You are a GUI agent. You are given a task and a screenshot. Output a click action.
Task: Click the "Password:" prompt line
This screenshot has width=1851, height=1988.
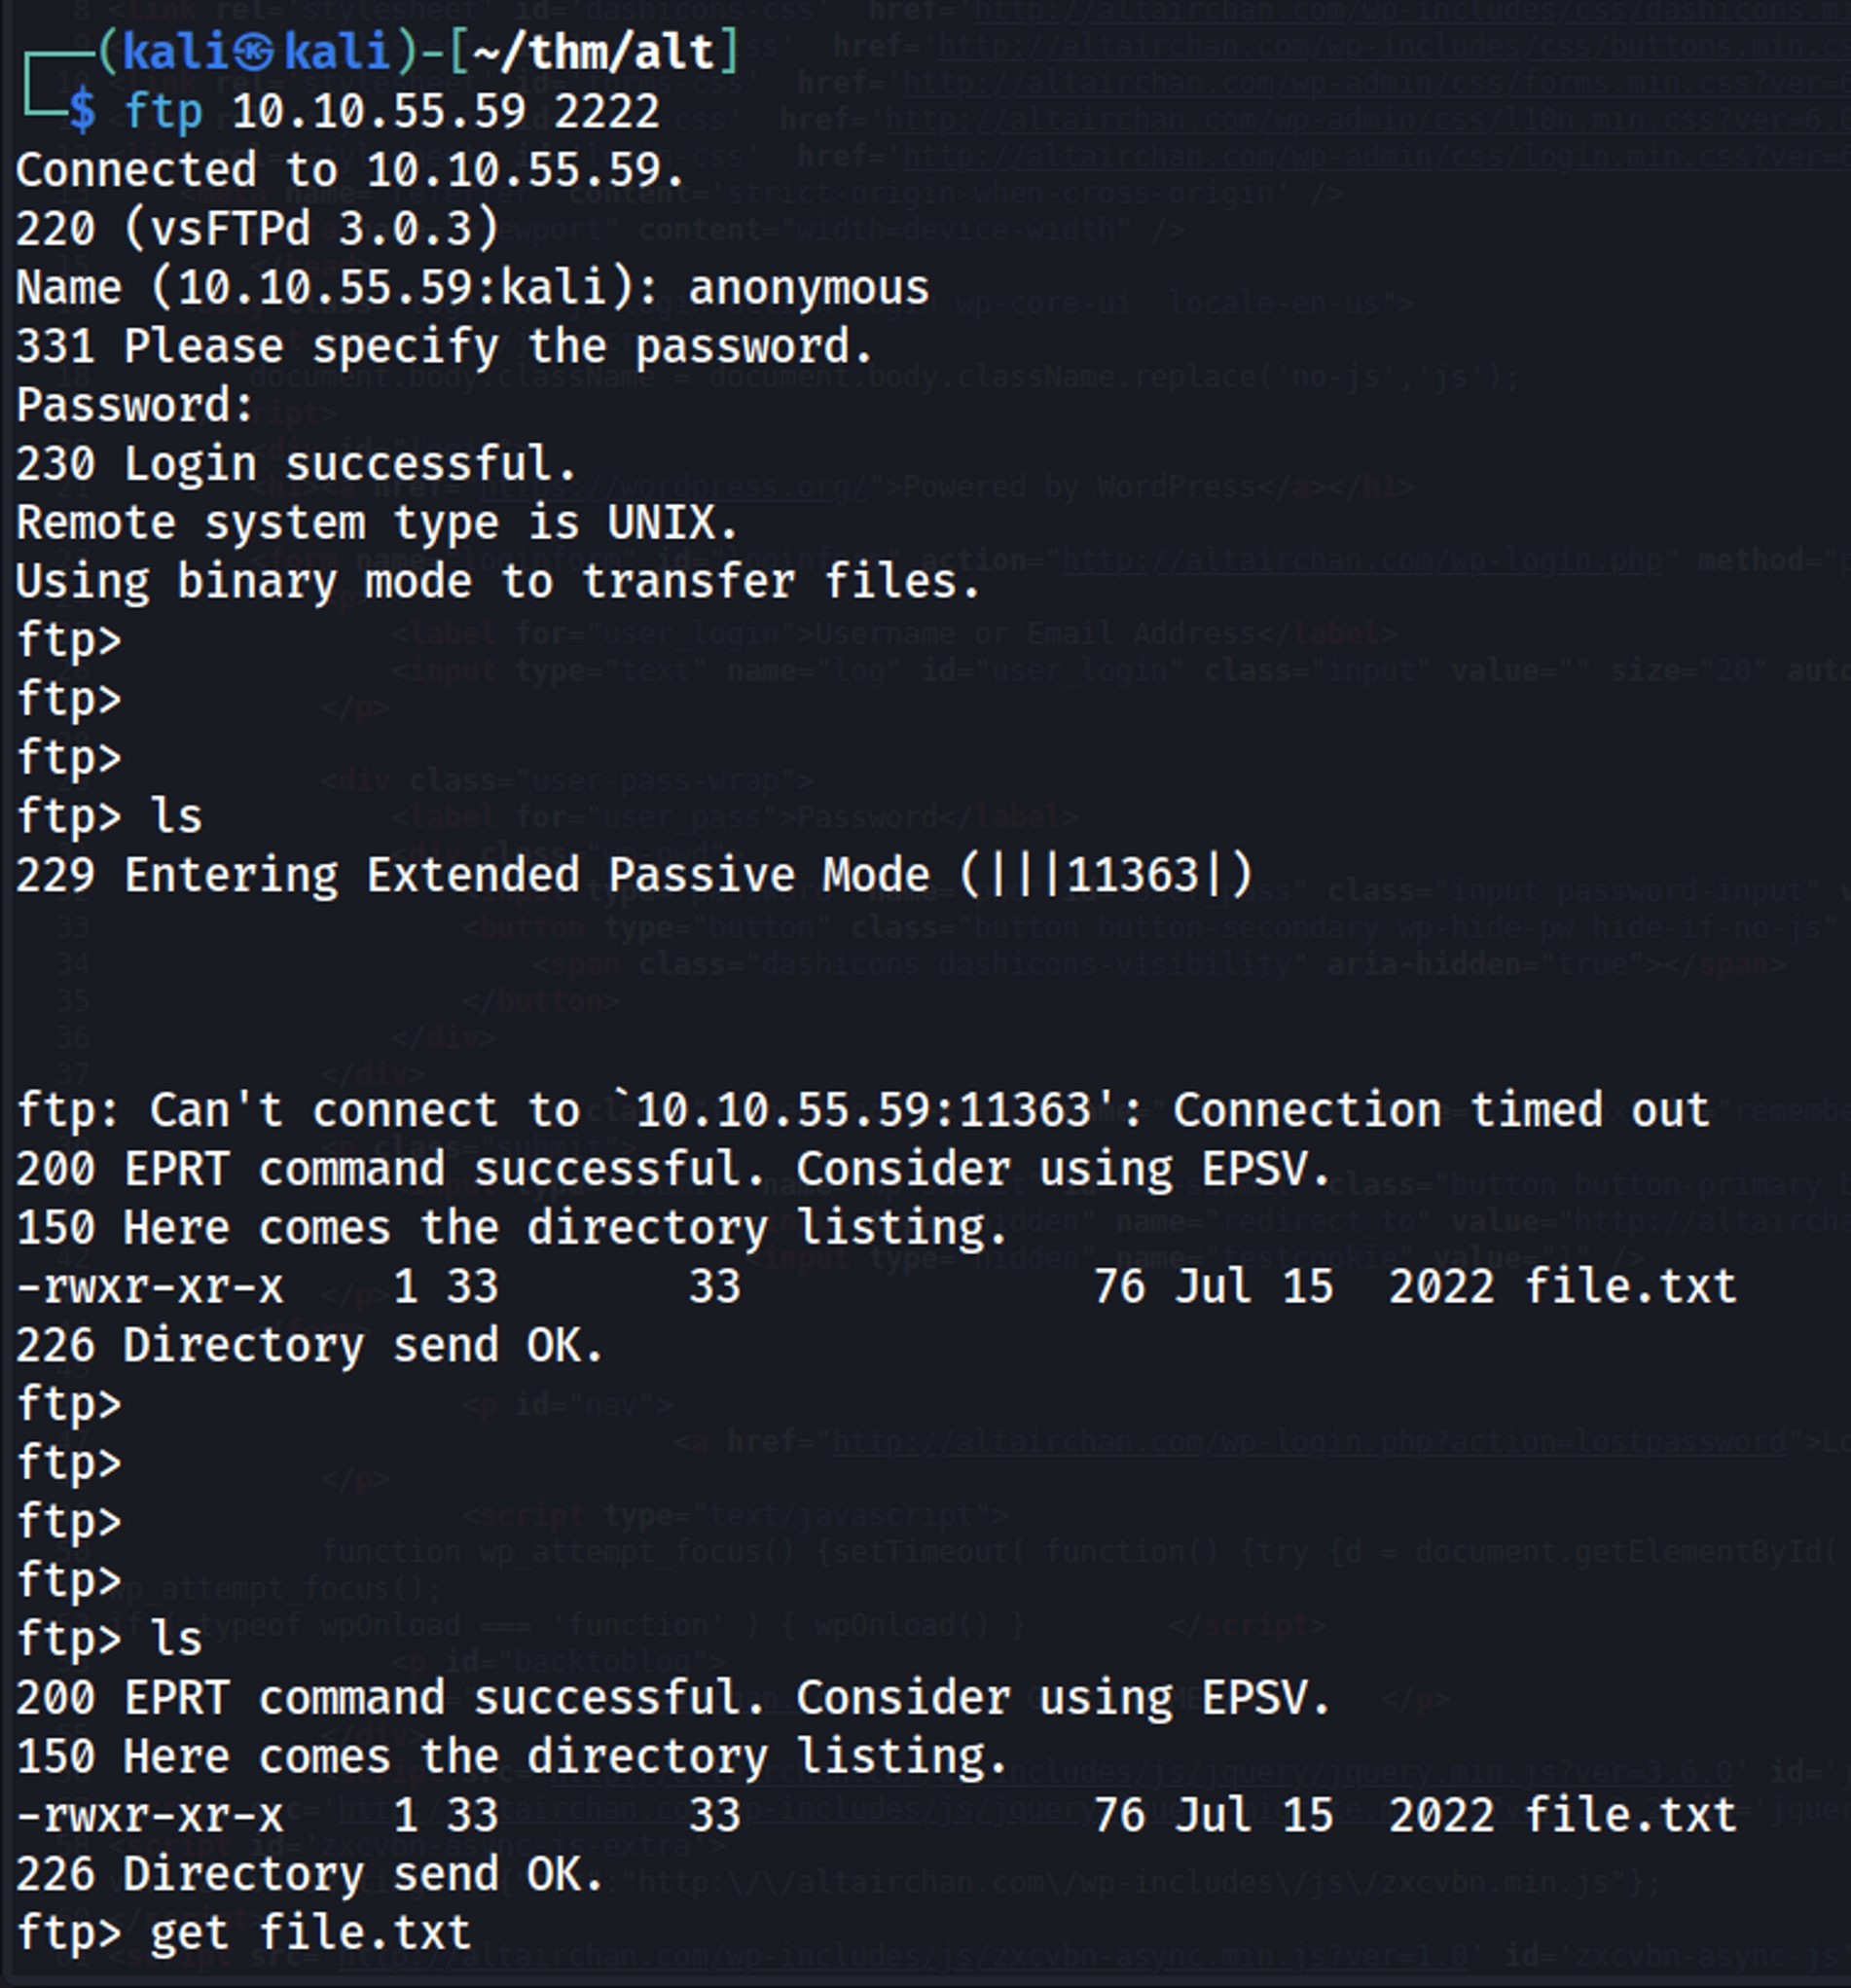(x=136, y=405)
